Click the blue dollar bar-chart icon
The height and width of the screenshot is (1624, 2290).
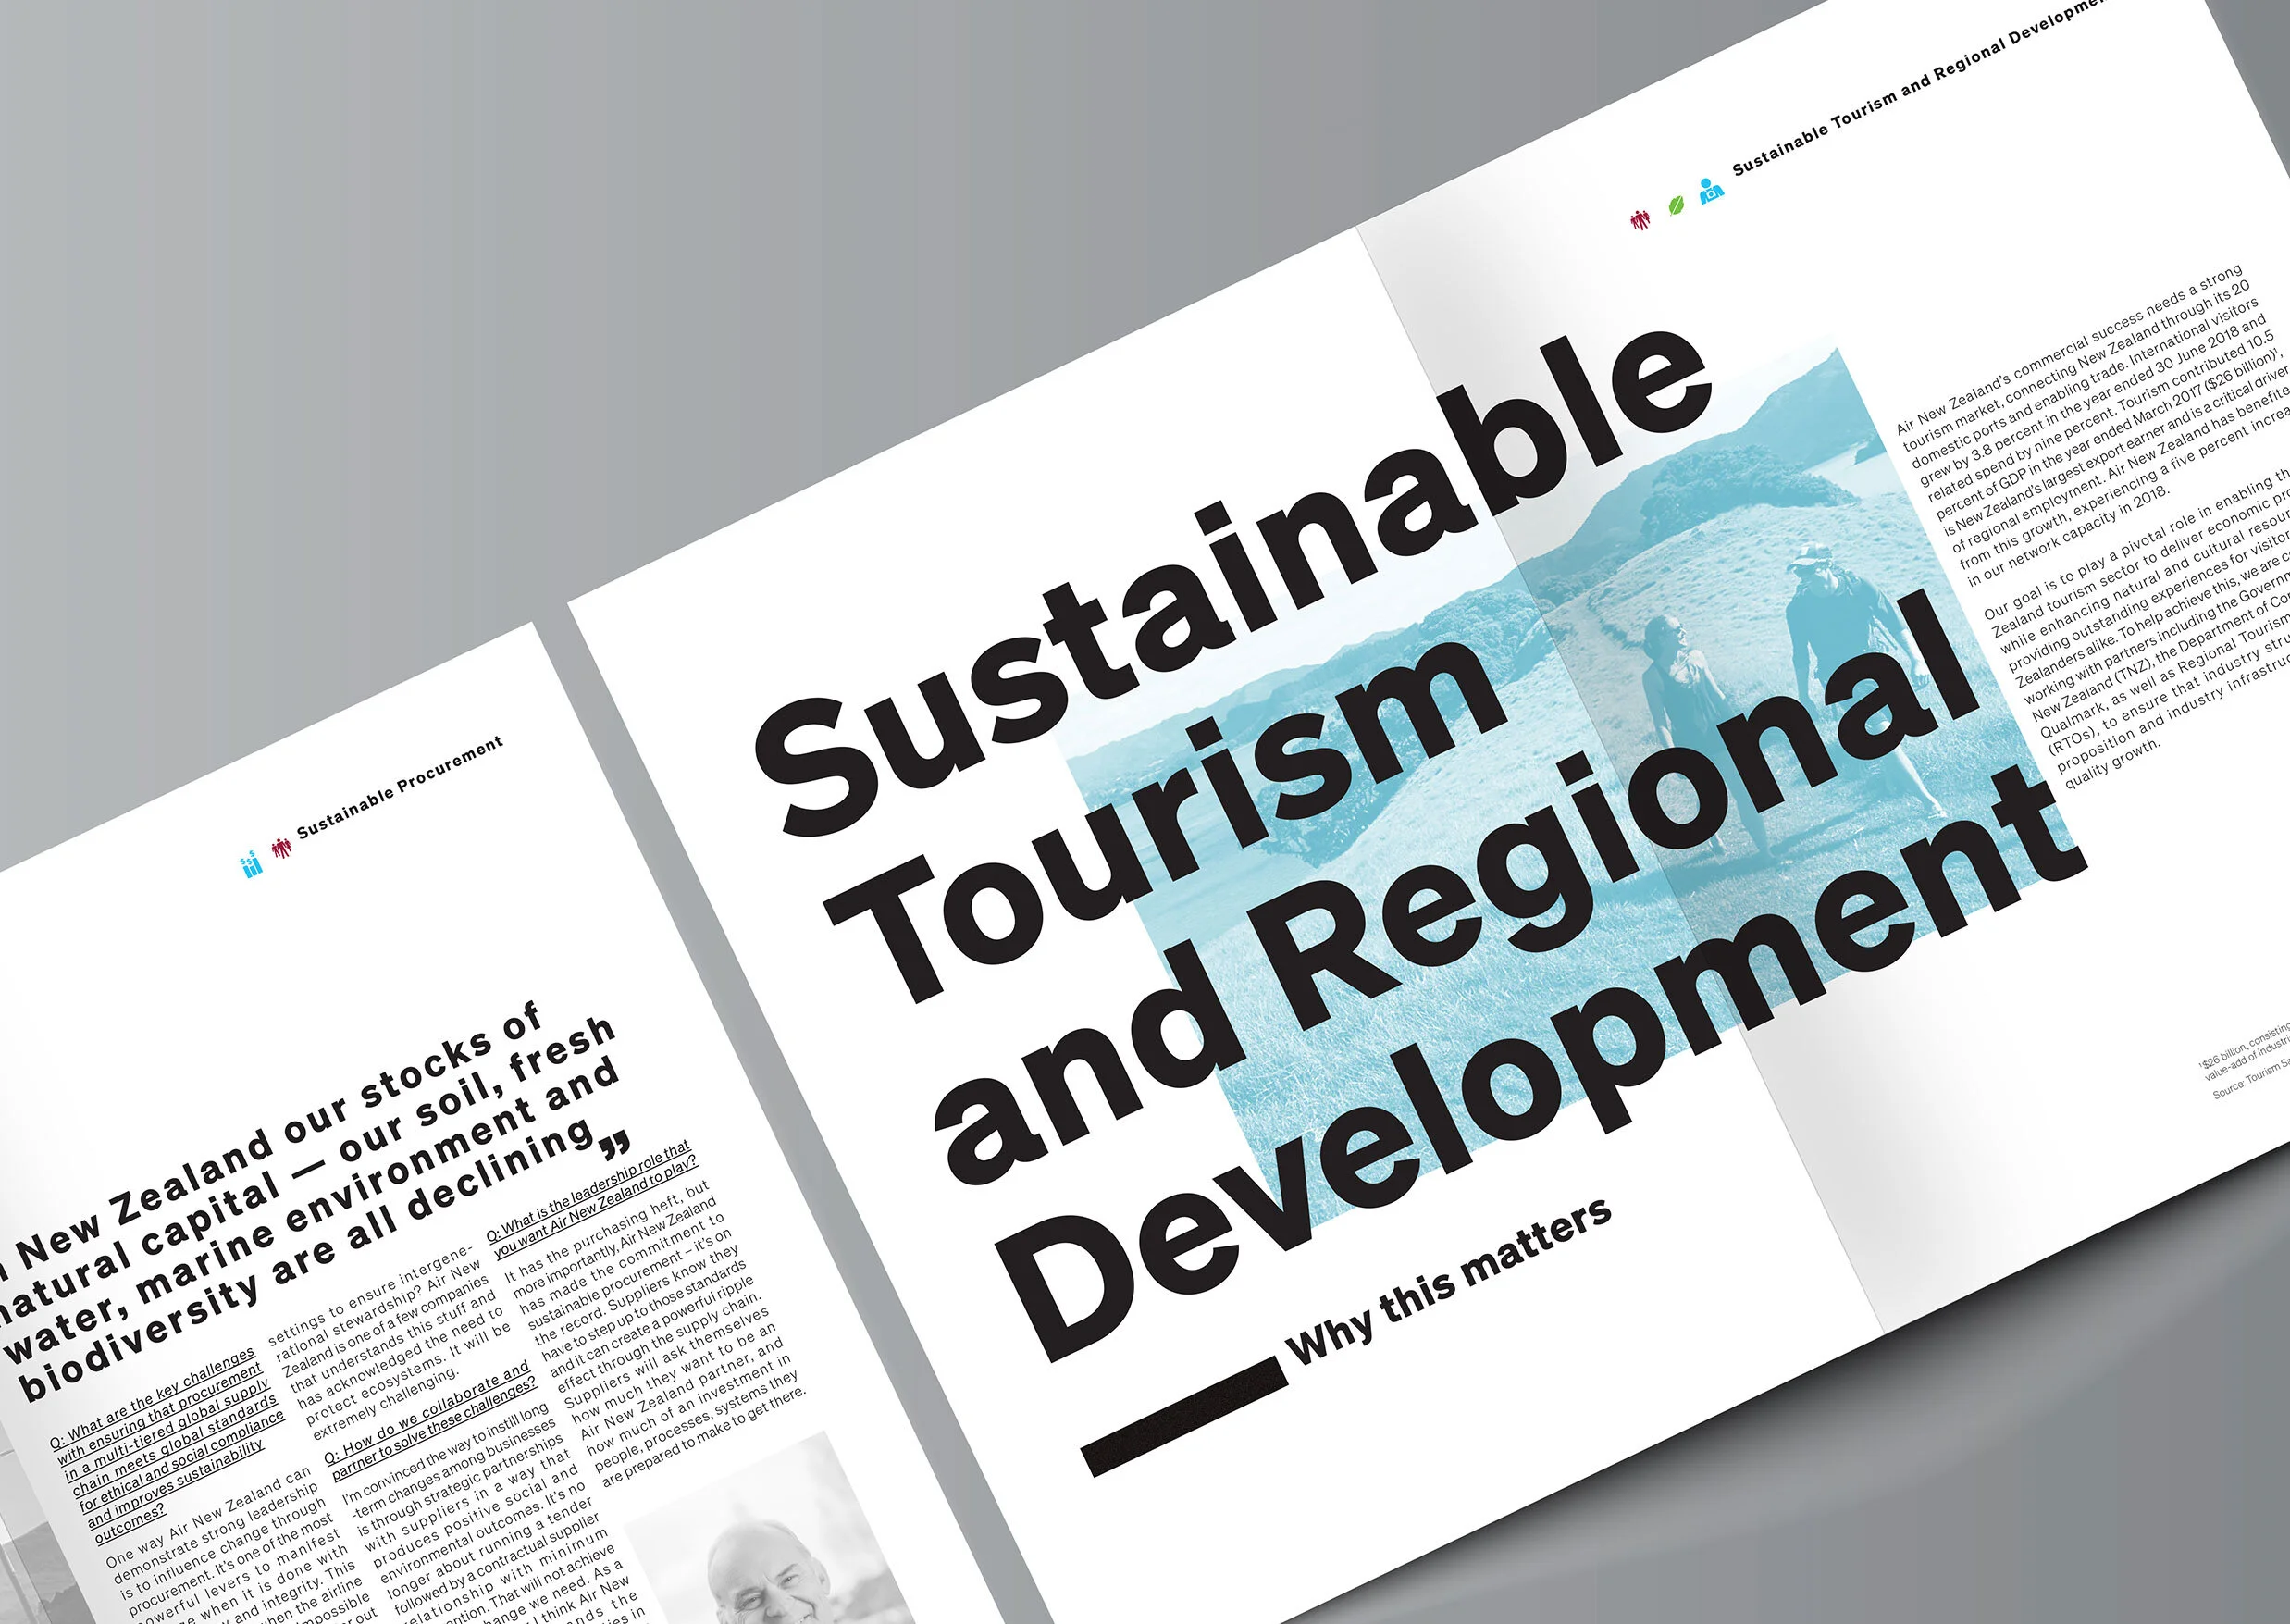(x=251, y=864)
